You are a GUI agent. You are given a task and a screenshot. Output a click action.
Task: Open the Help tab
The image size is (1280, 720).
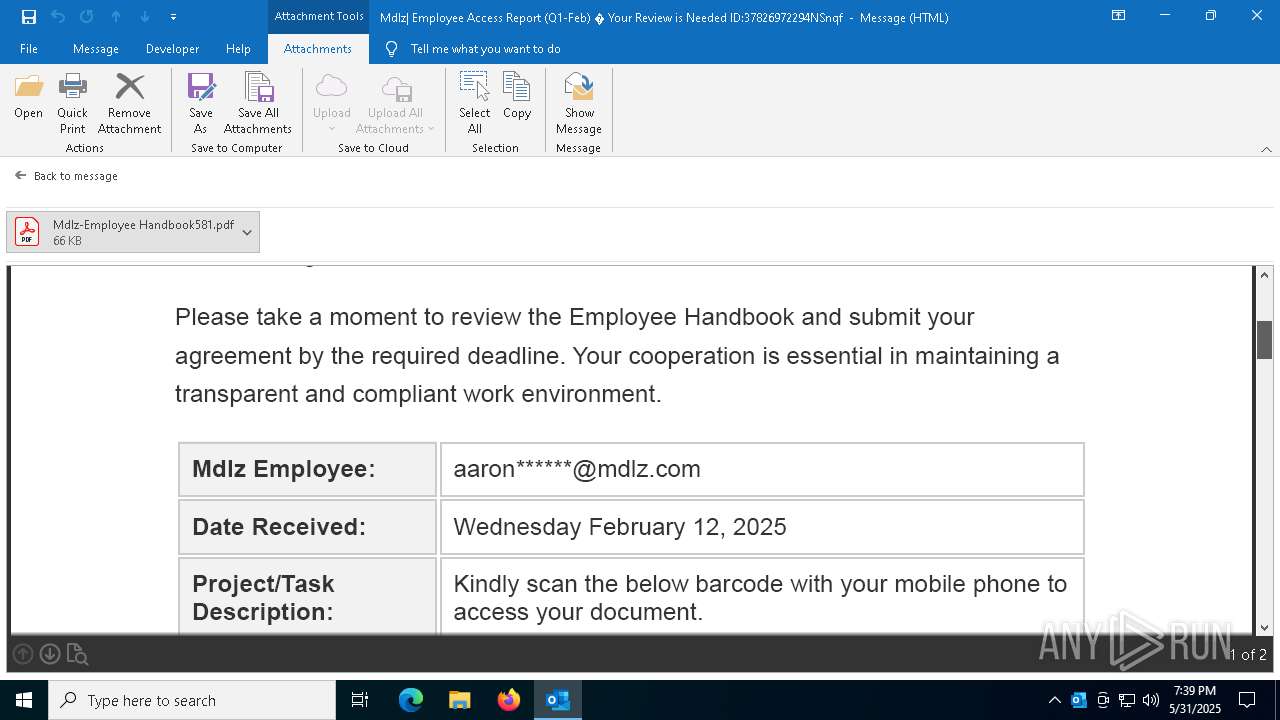click(x=238, y=48)
